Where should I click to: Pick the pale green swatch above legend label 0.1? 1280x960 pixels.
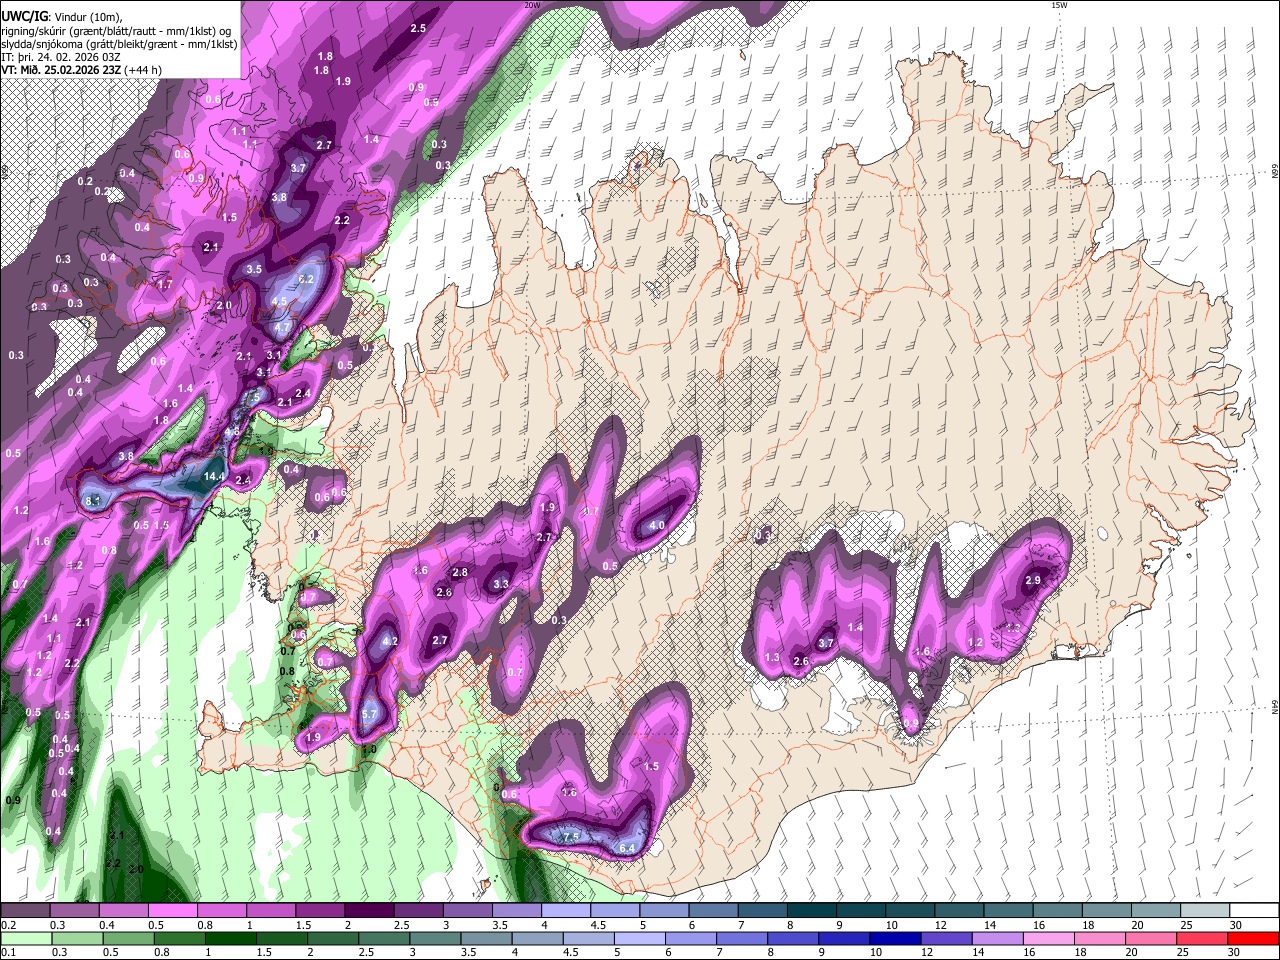click(x=25, y=938)
